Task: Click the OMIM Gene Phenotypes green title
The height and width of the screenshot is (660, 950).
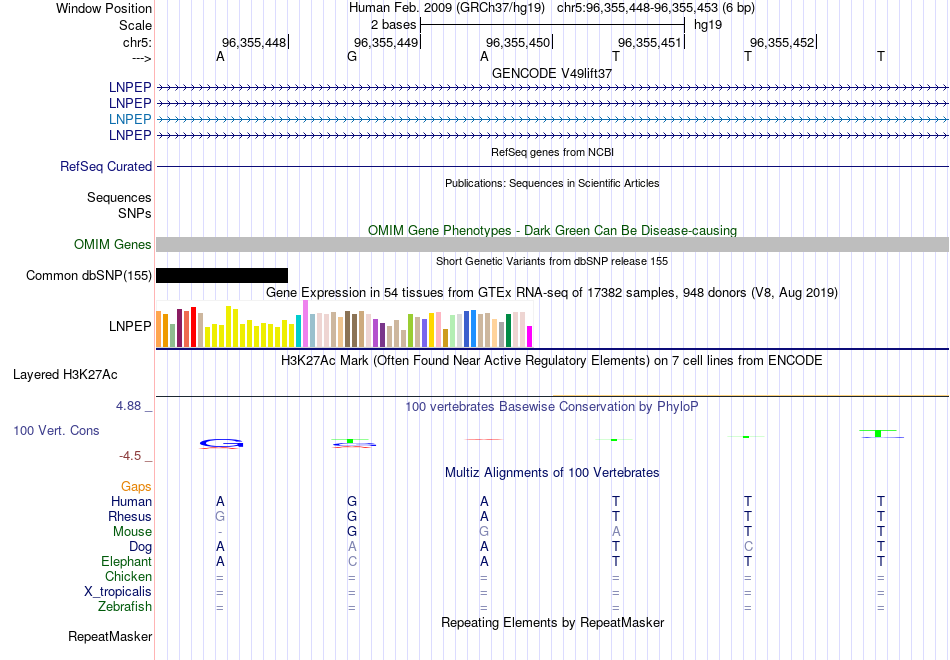Action: tap(552, 230)
